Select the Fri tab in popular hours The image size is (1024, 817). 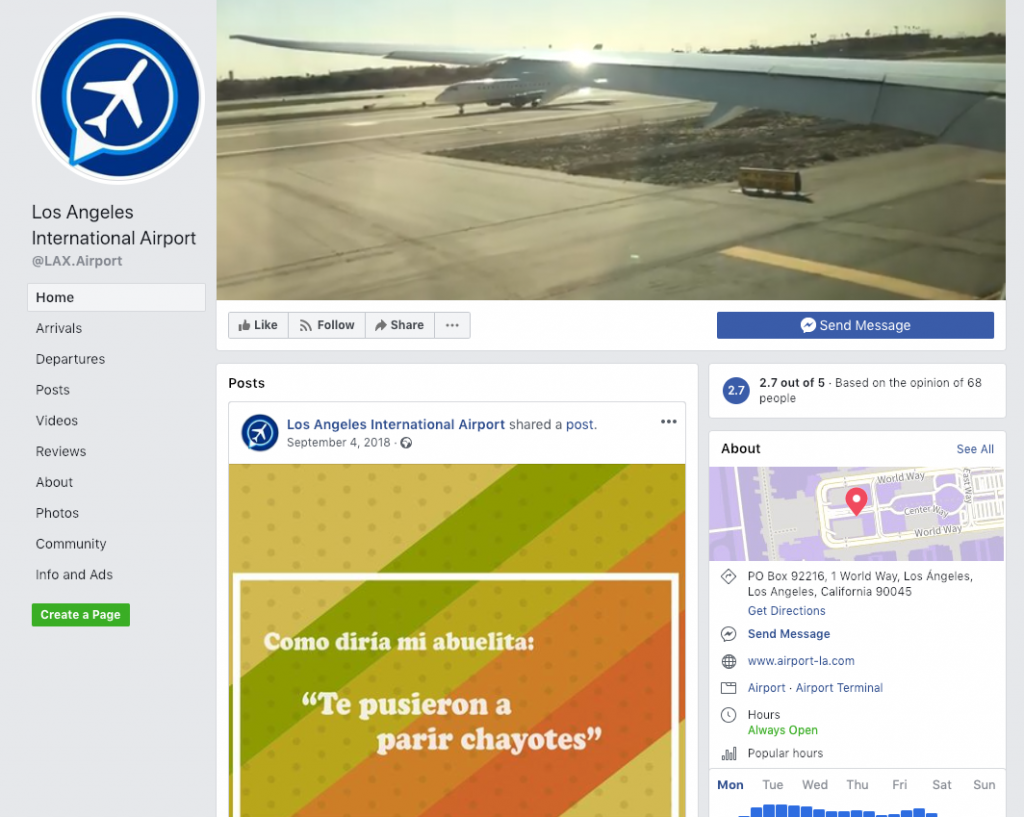pos(900,785)
